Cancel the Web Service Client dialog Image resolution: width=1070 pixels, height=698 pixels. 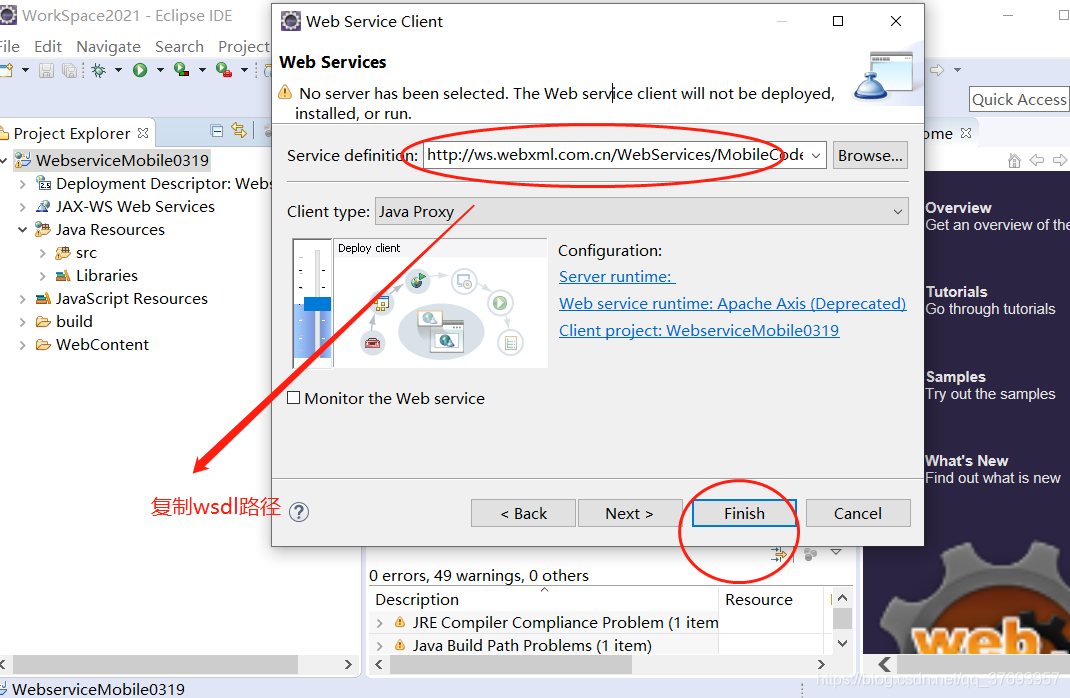coord(858,513)
